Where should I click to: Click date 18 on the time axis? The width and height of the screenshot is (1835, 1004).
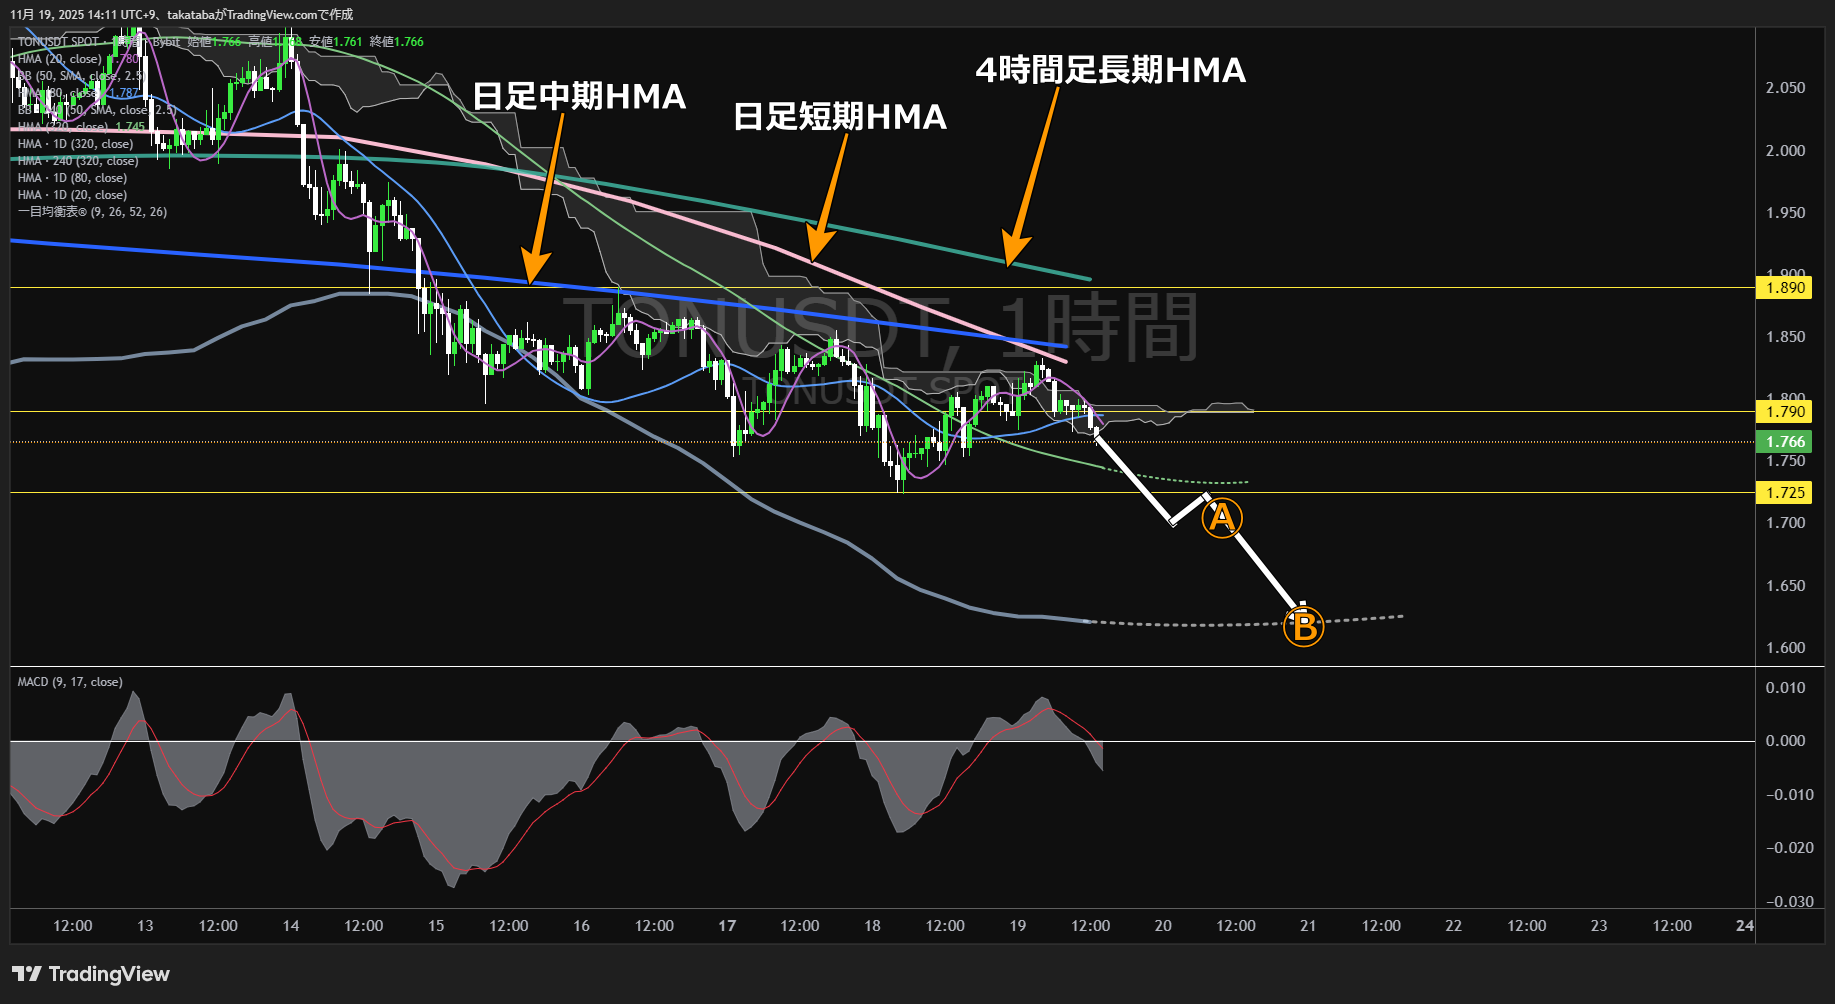(x=873, y=926)
